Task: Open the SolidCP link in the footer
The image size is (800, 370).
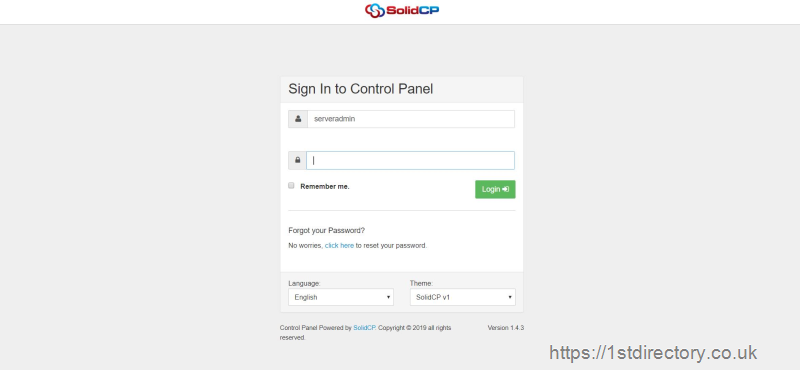Action: pos(364,328)
